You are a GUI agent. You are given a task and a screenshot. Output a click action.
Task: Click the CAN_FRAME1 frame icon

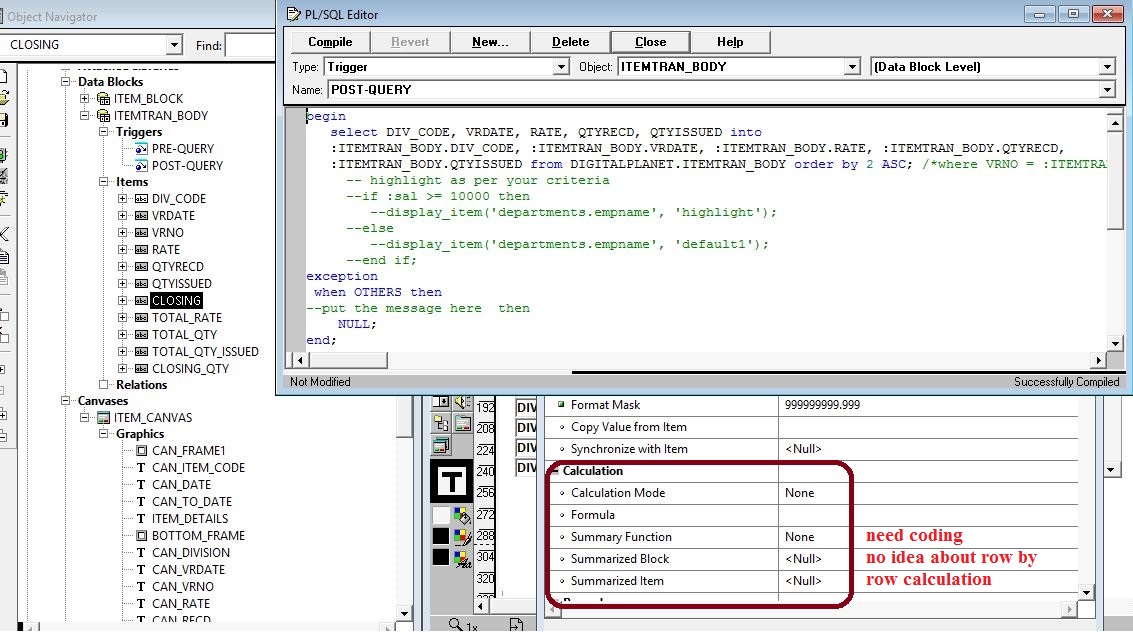[142, 451]
